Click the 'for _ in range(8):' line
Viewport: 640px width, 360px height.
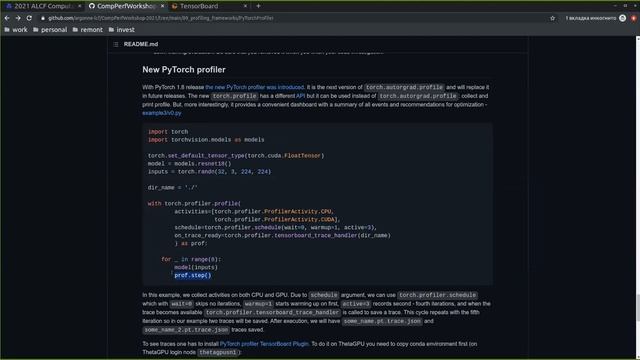tap(191, 259)
